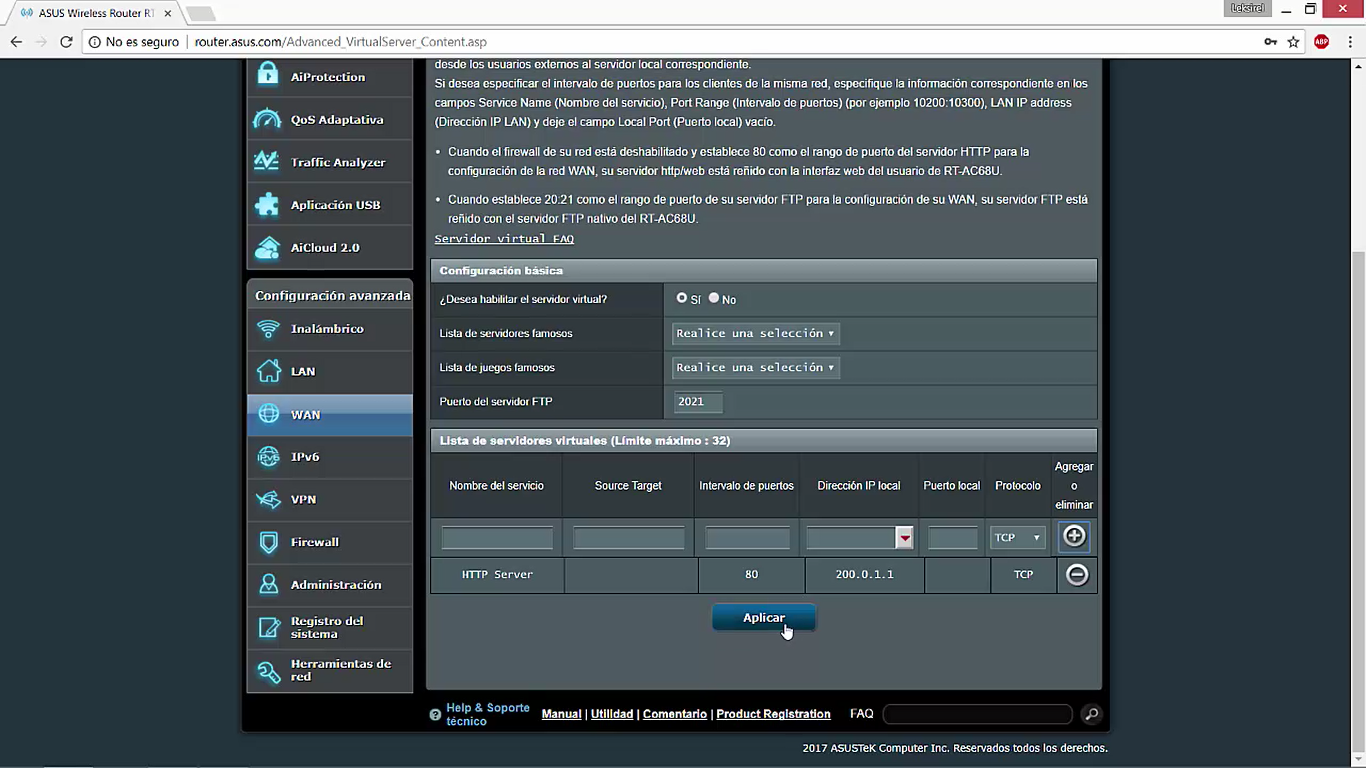This screenshot has height=768, width=1366.
Task: Remove the HTTP Server entry minus icon
Action: [1077, 575]
